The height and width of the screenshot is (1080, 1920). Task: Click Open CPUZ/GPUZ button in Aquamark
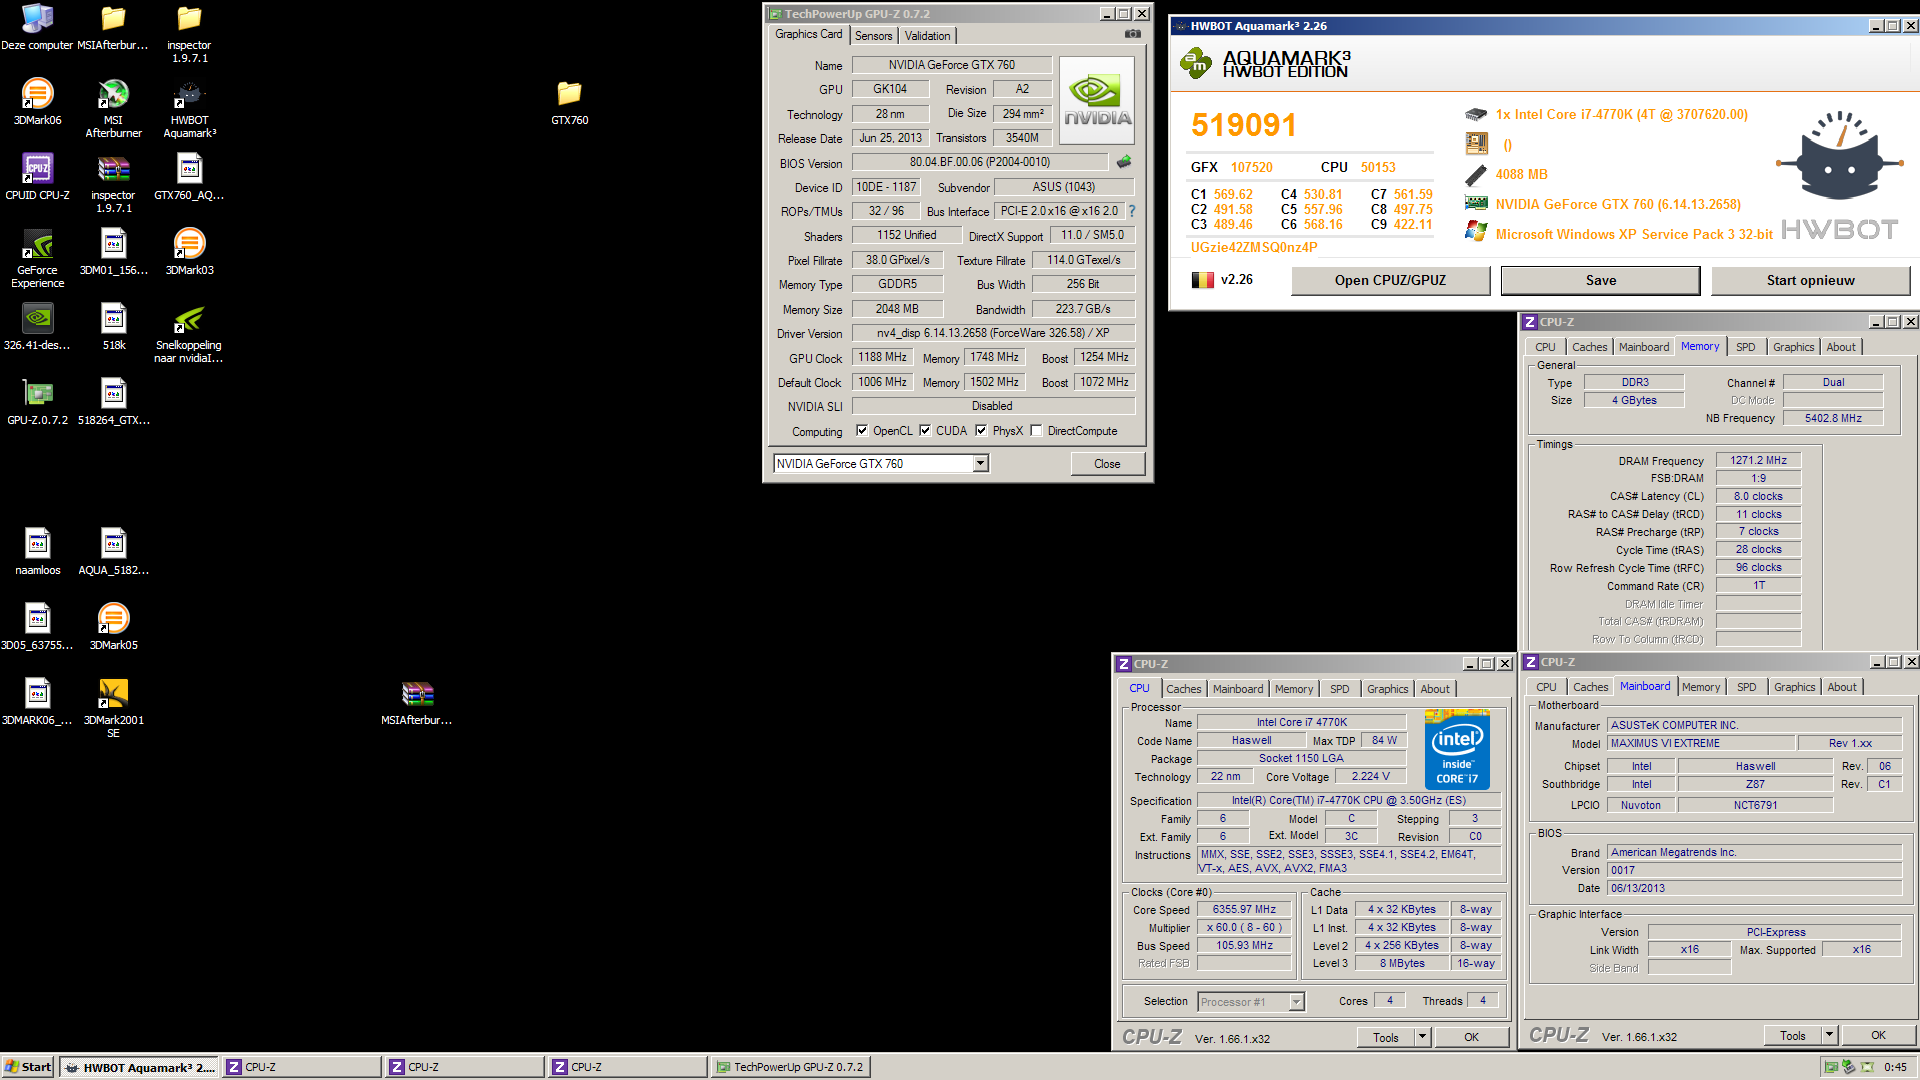[1390, 280]
